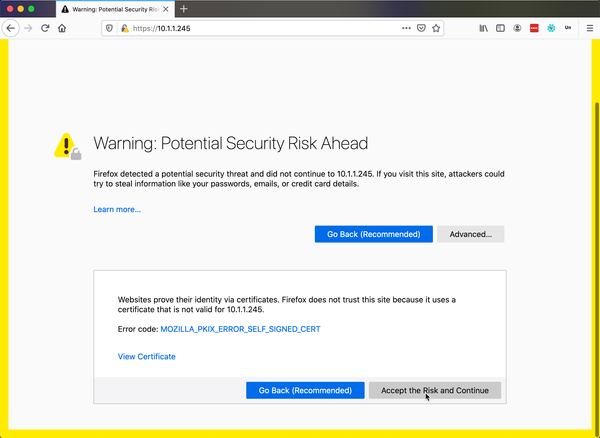Open the Firefox hamburger menu
The image size is (600, 438).
coord(587,28)
